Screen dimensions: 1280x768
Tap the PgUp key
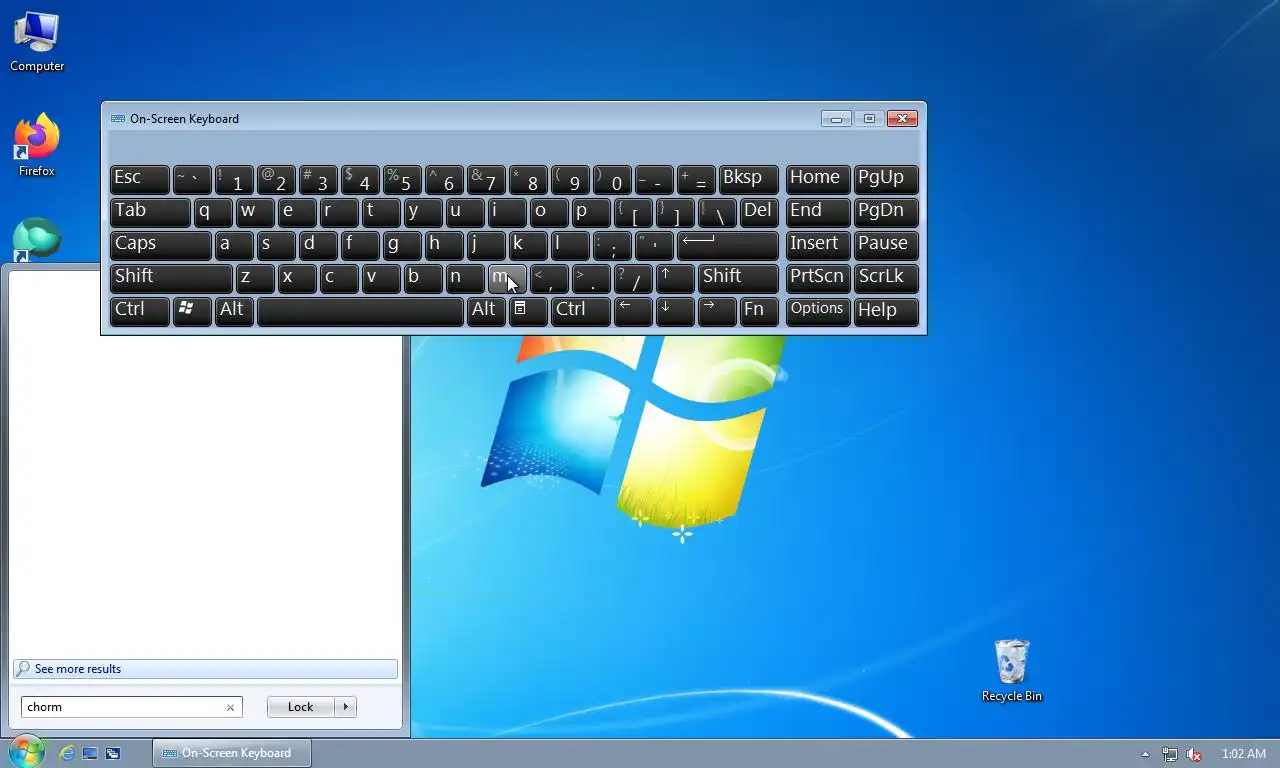(x=886, y=179)
